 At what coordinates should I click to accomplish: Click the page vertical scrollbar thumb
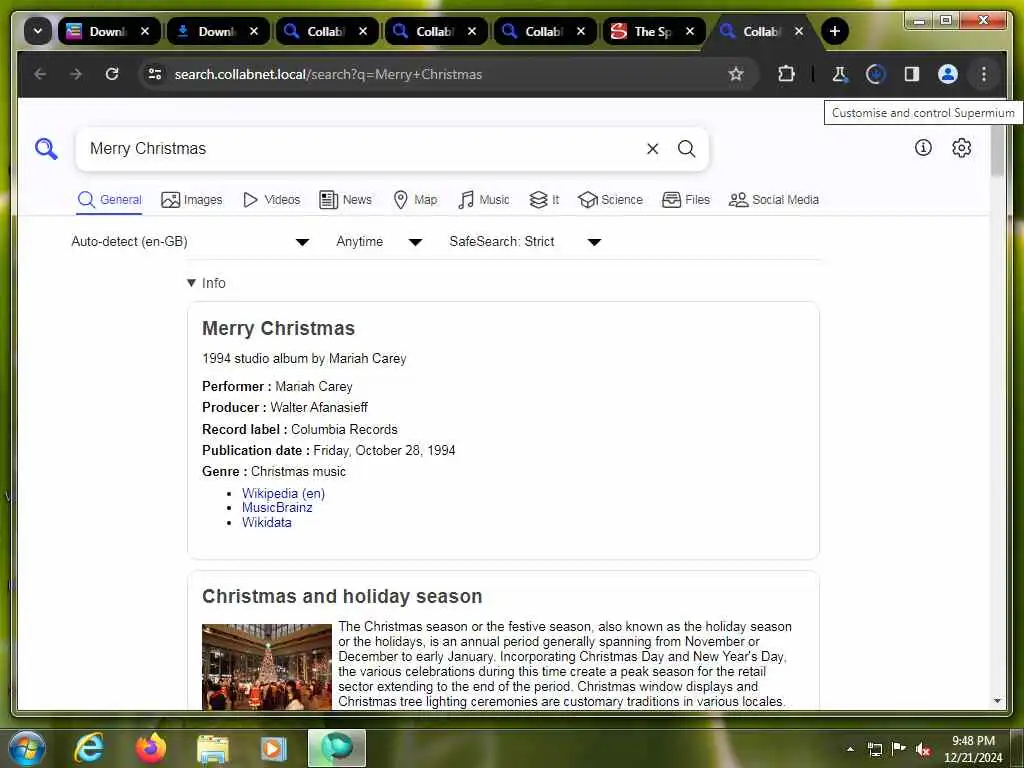(x=997, y=151)
